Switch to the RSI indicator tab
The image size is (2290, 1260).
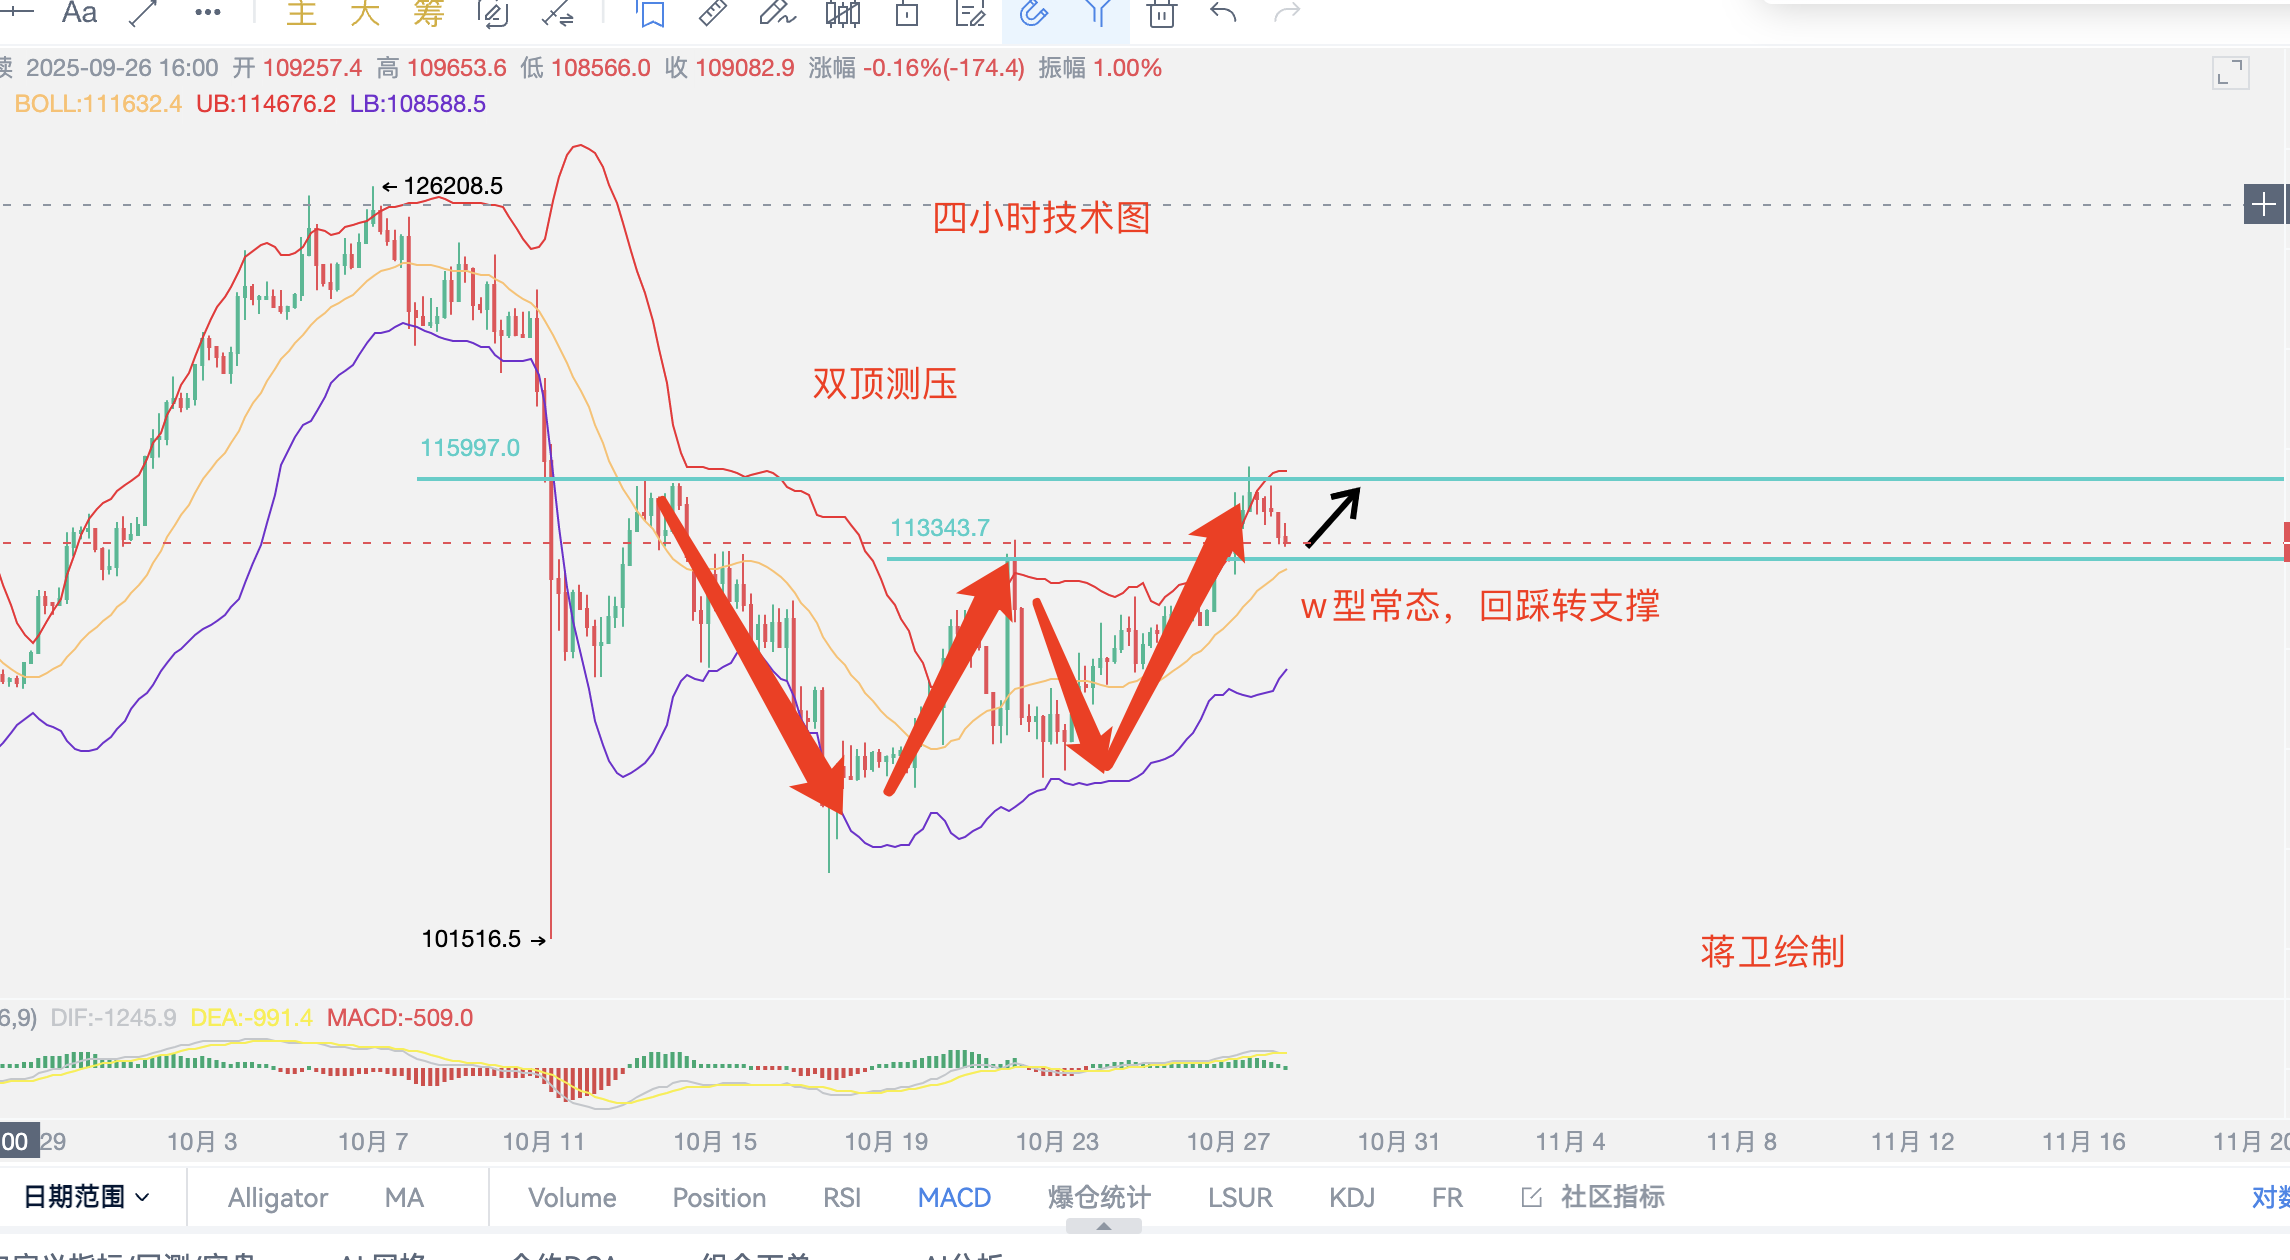841,1197
